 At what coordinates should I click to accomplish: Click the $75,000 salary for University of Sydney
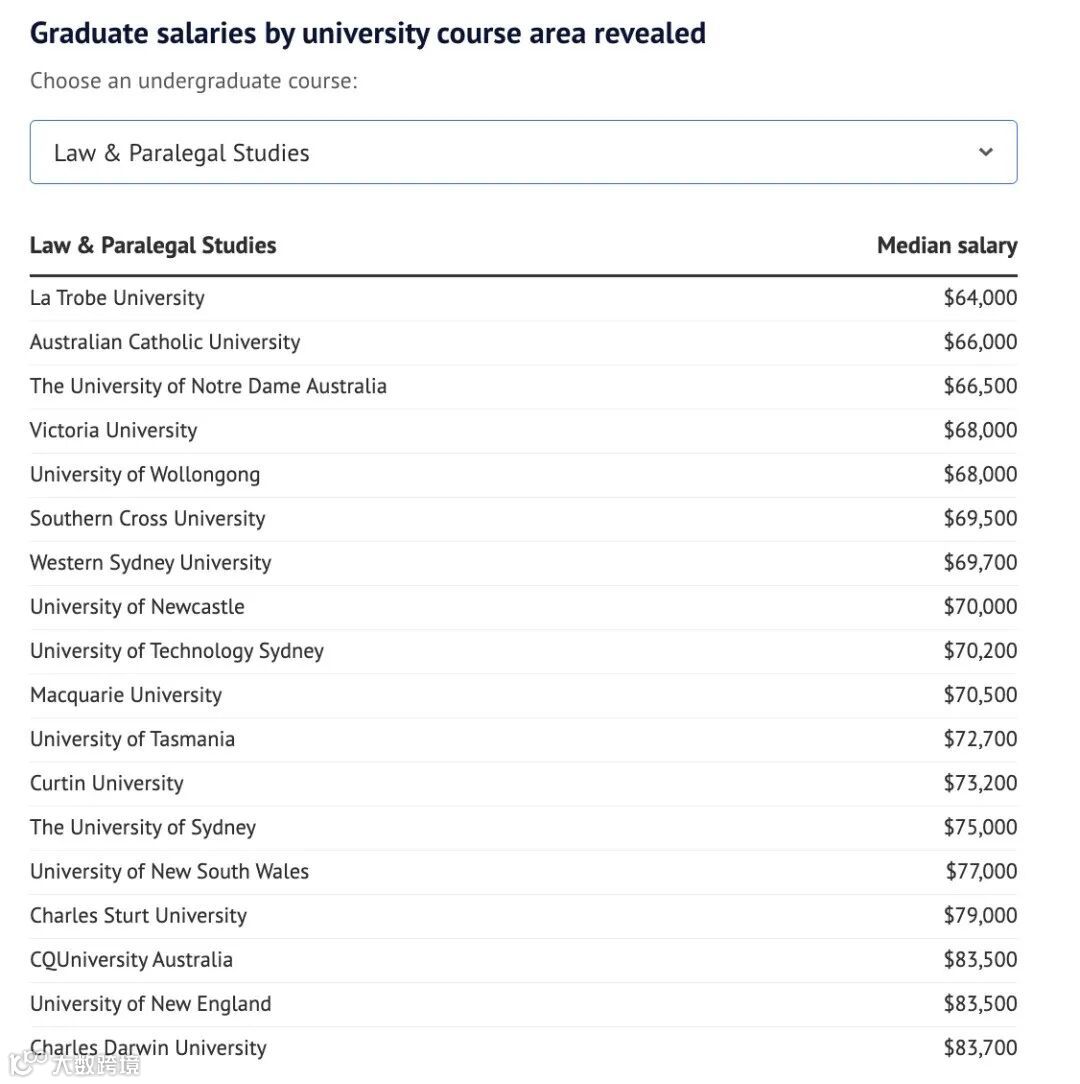pos(979,827)
